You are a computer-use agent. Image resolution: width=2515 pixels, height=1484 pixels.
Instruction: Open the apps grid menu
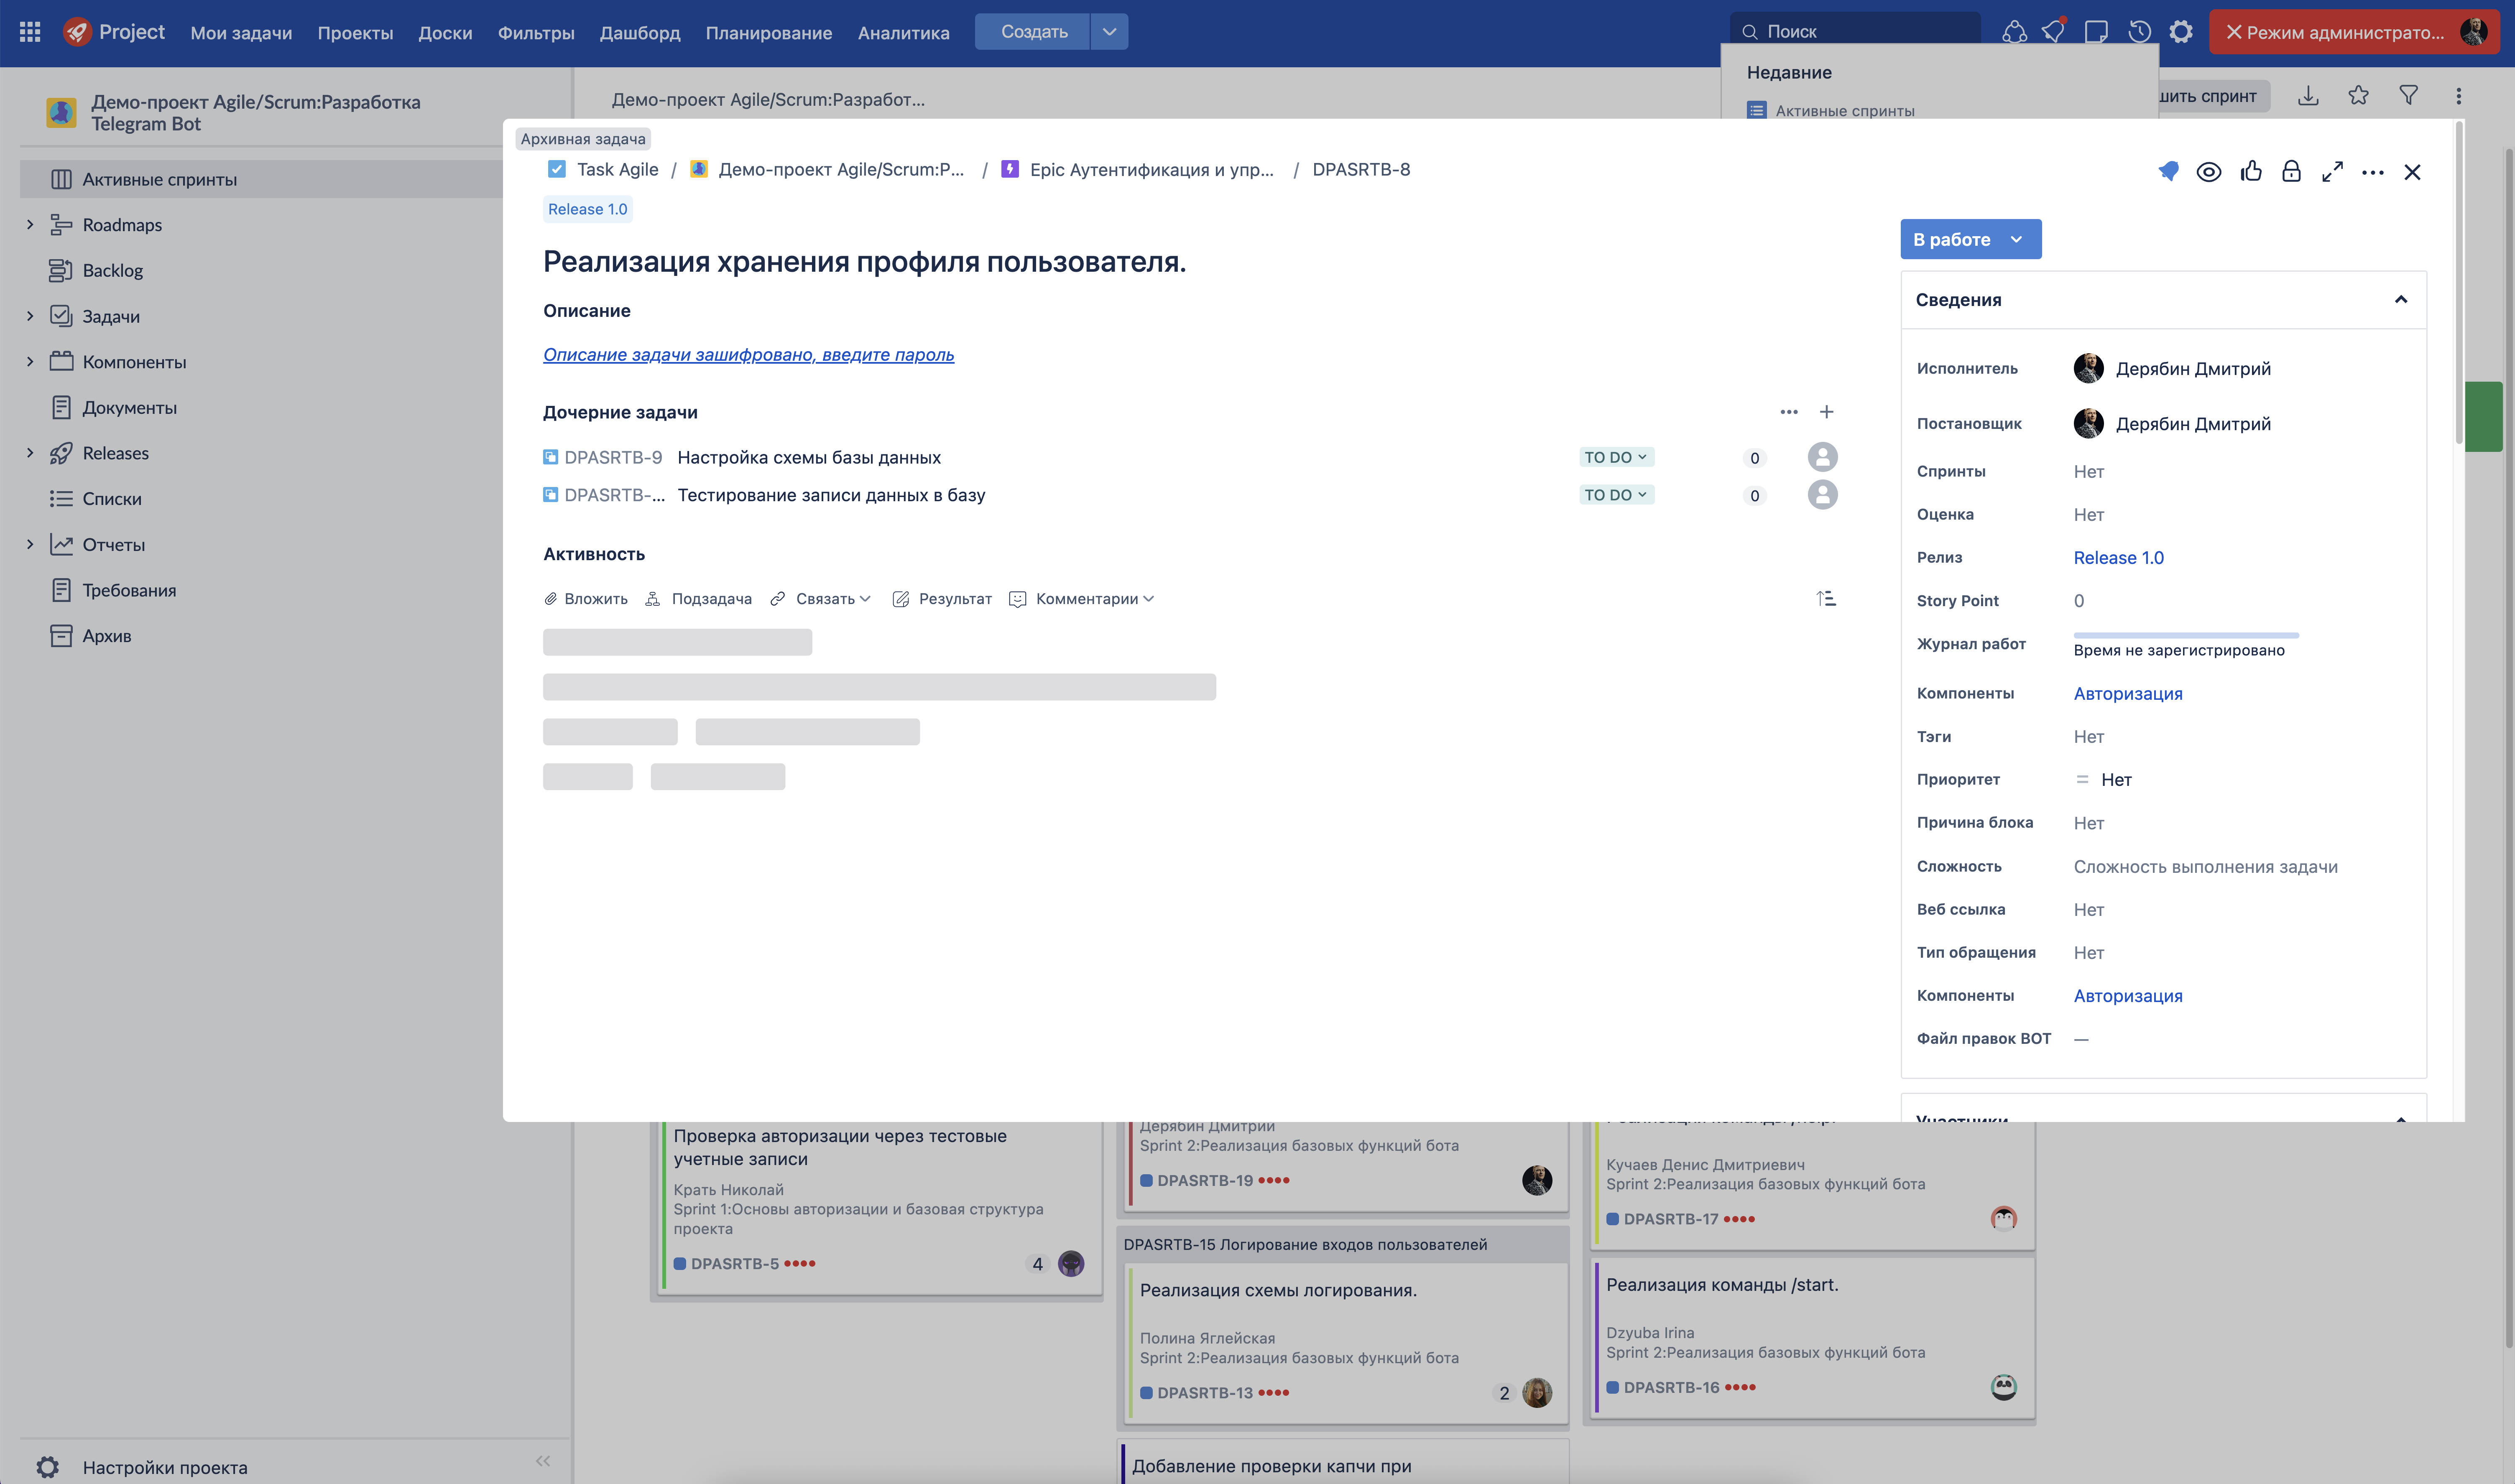(30, 32)
